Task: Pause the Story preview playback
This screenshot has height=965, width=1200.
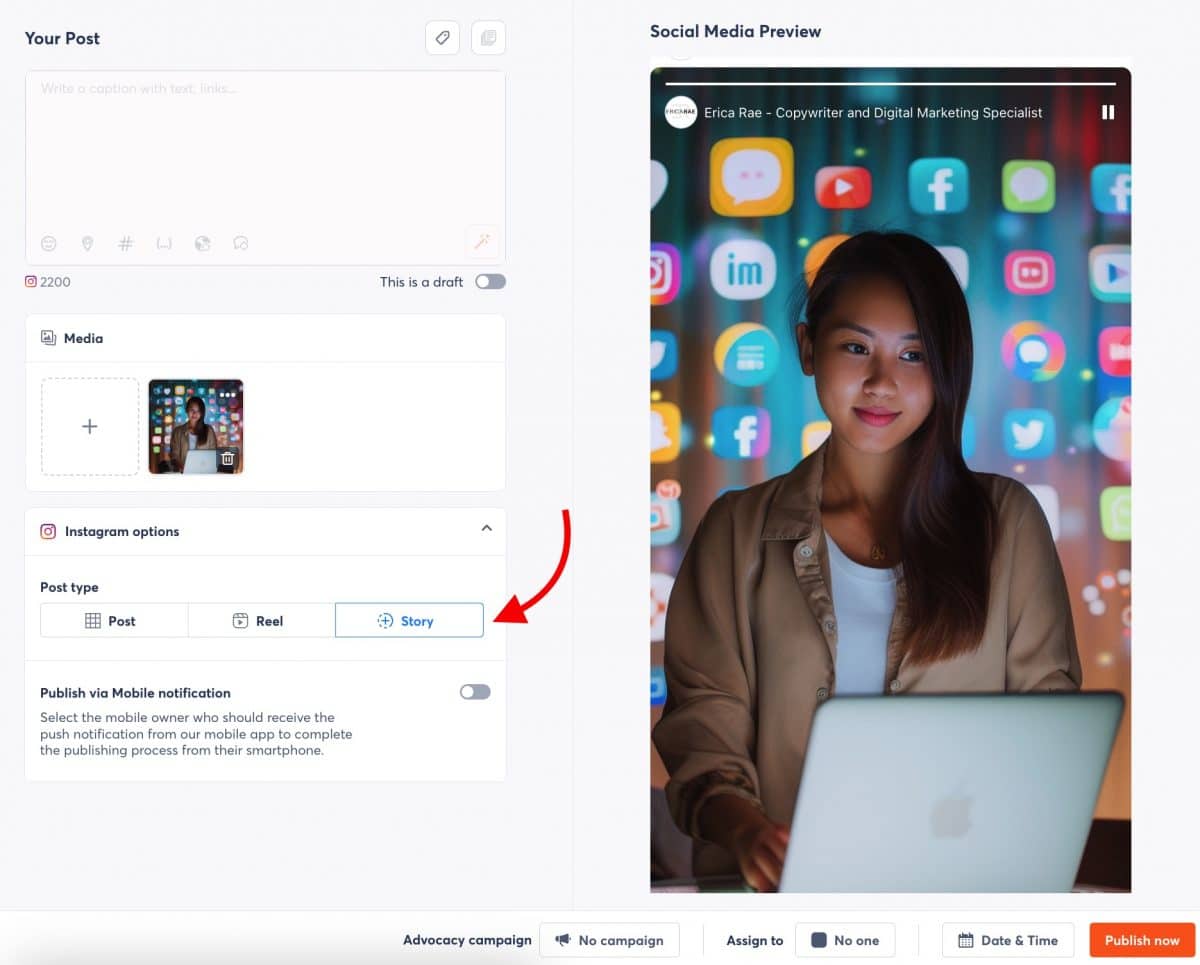Action: (1108, 112)
